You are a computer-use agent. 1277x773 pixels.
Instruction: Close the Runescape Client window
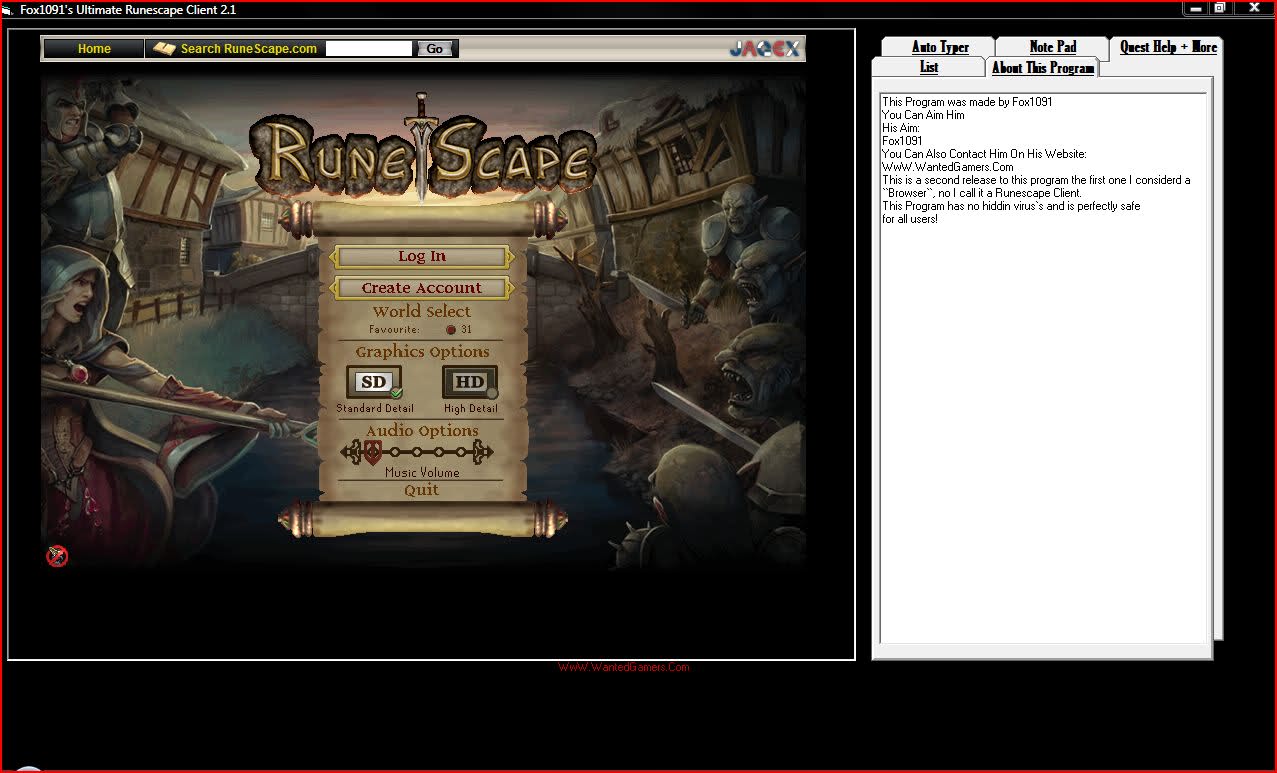click(1254, 8)
